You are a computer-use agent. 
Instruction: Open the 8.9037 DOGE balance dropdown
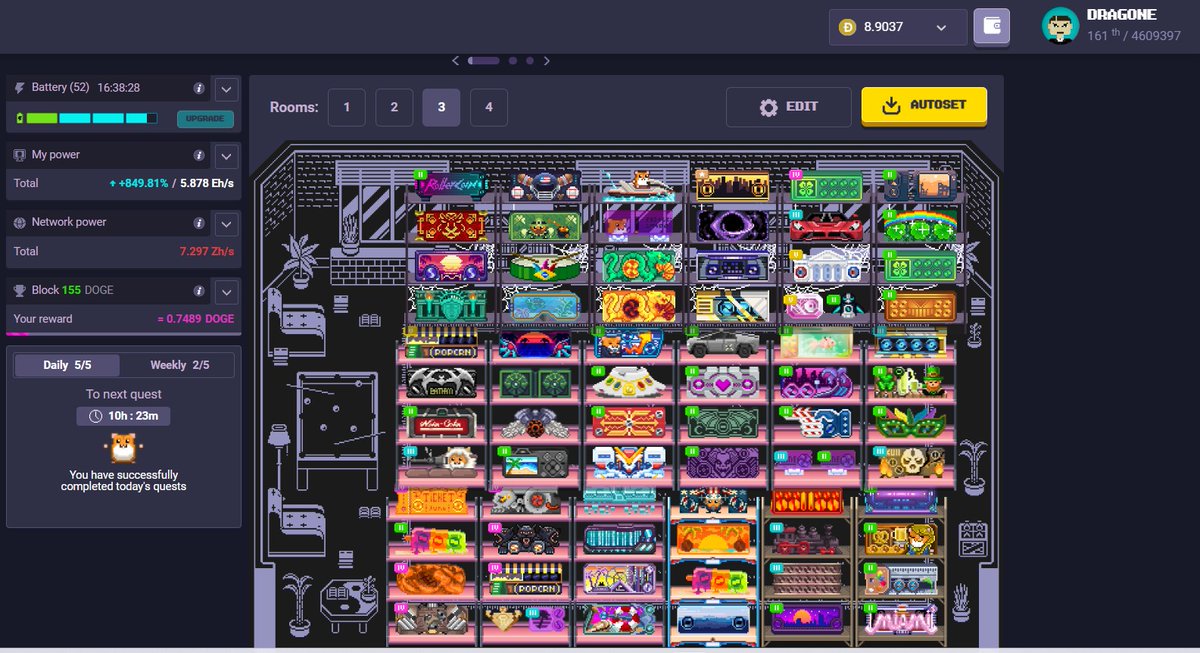[x=897, y=27]
